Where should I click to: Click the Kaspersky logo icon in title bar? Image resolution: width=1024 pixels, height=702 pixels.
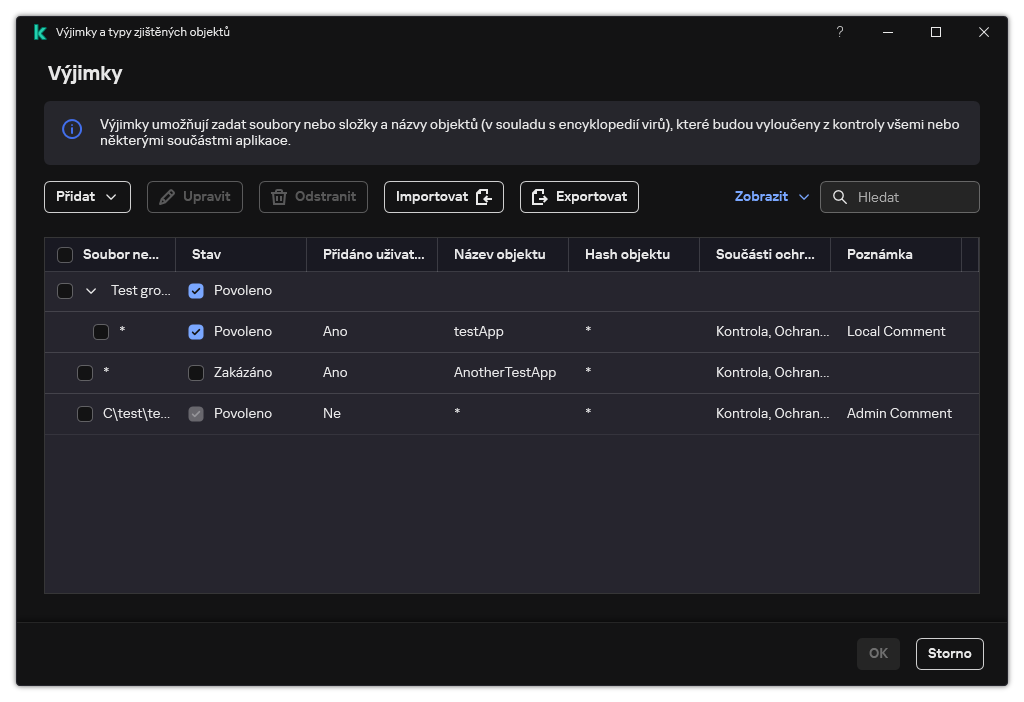[x=40, y=32]
